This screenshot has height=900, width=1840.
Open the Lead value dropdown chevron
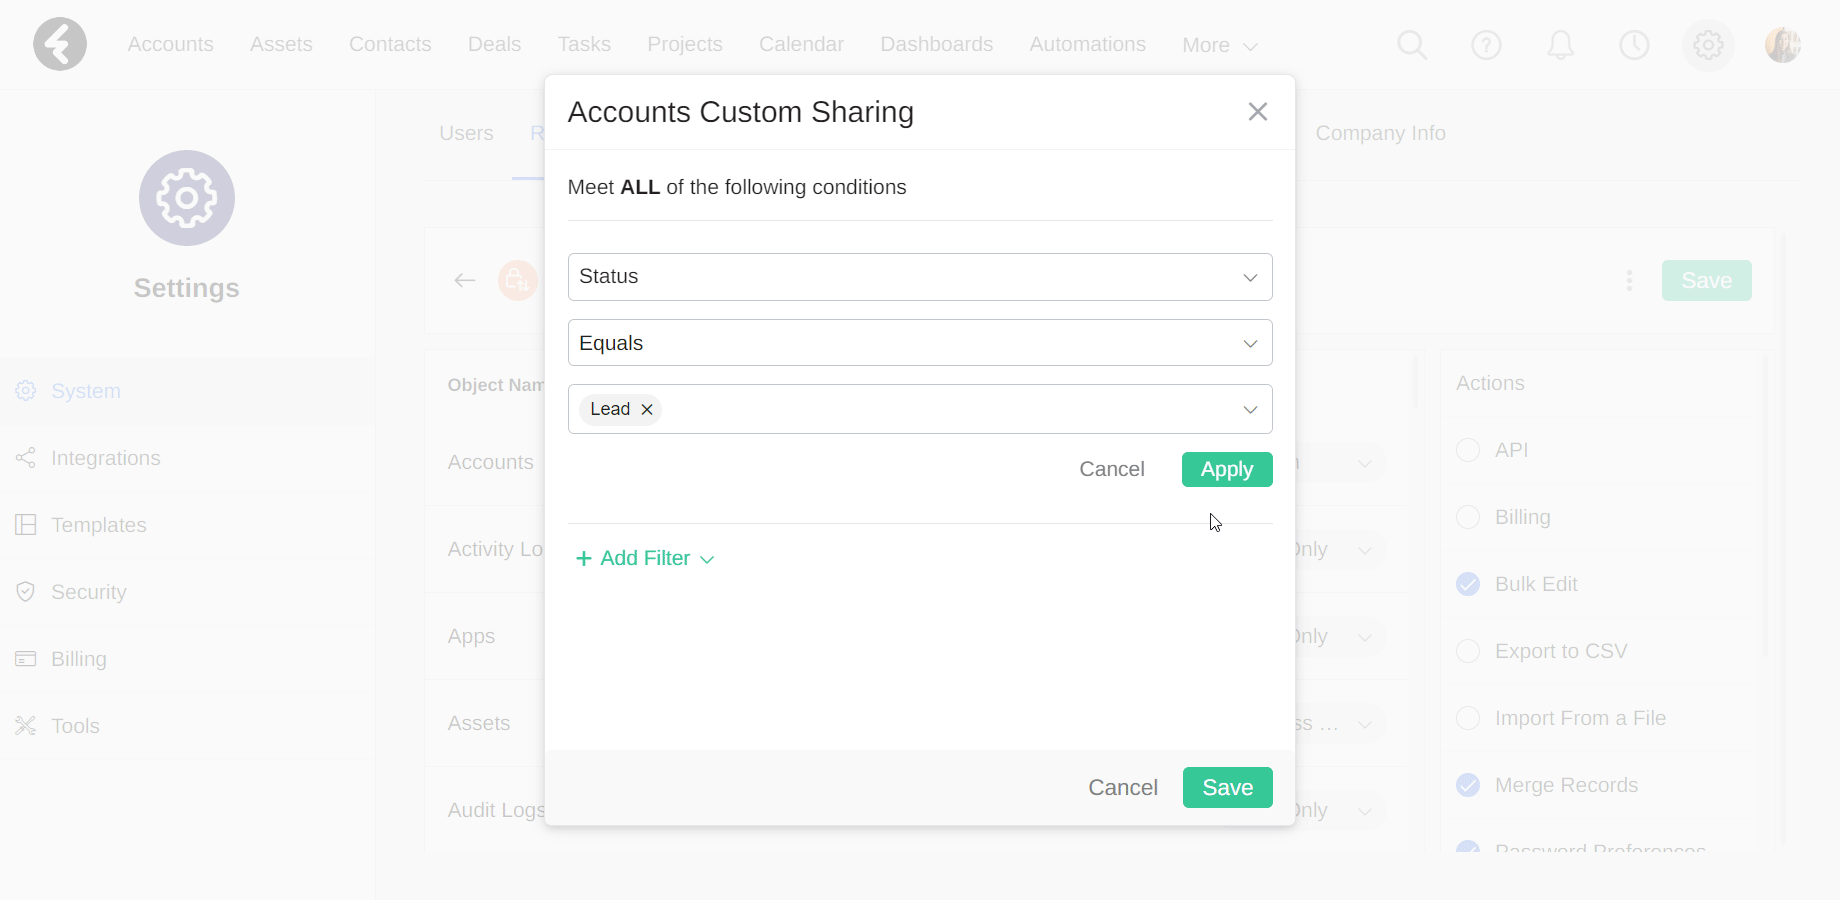tap(1250, 410)
